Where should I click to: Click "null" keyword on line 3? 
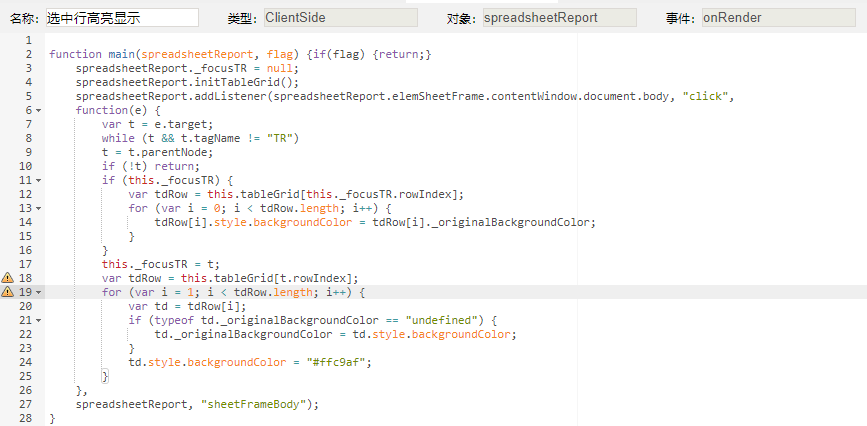pos(280,69)
